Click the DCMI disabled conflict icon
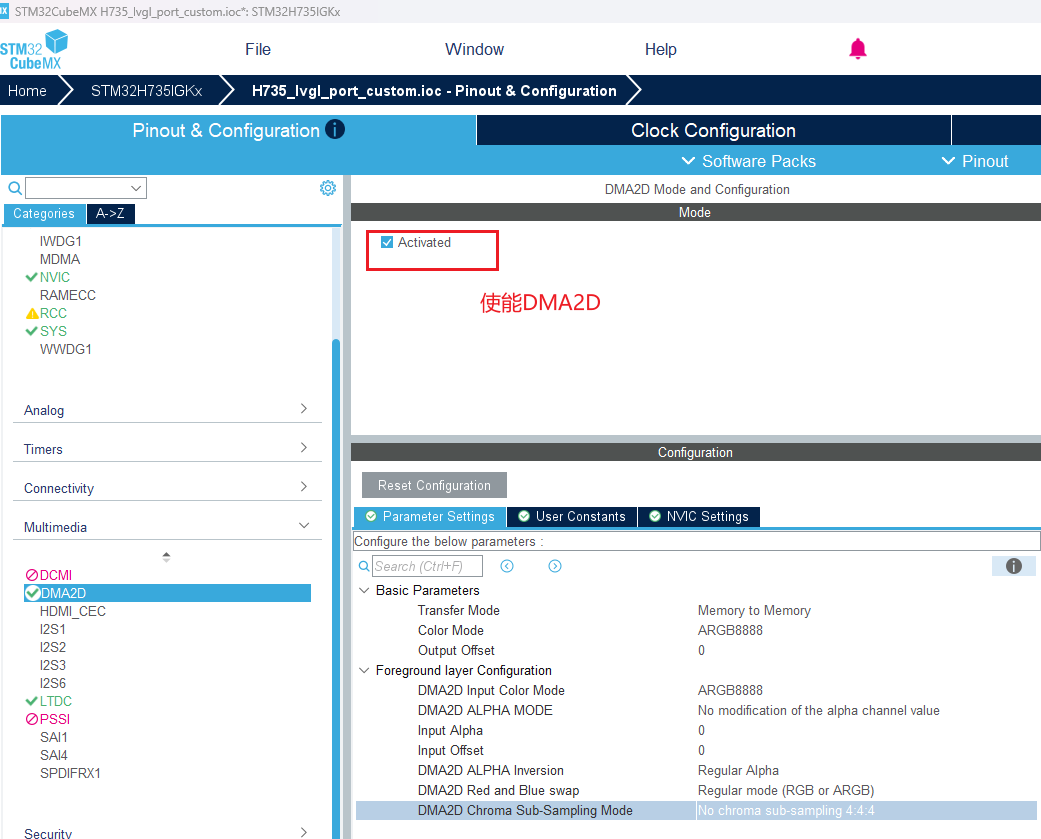The image size is (1041, 839). [x=32, y=575]
